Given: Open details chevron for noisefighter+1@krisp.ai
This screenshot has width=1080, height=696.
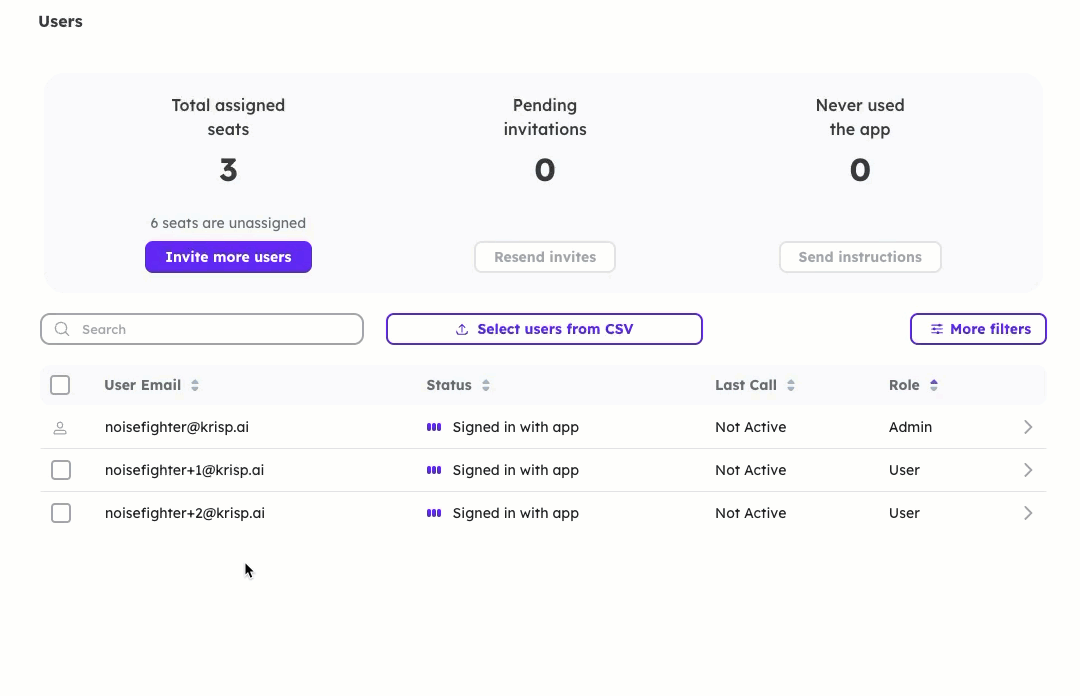Looking at the screenshot, I should pos(1028,470).
